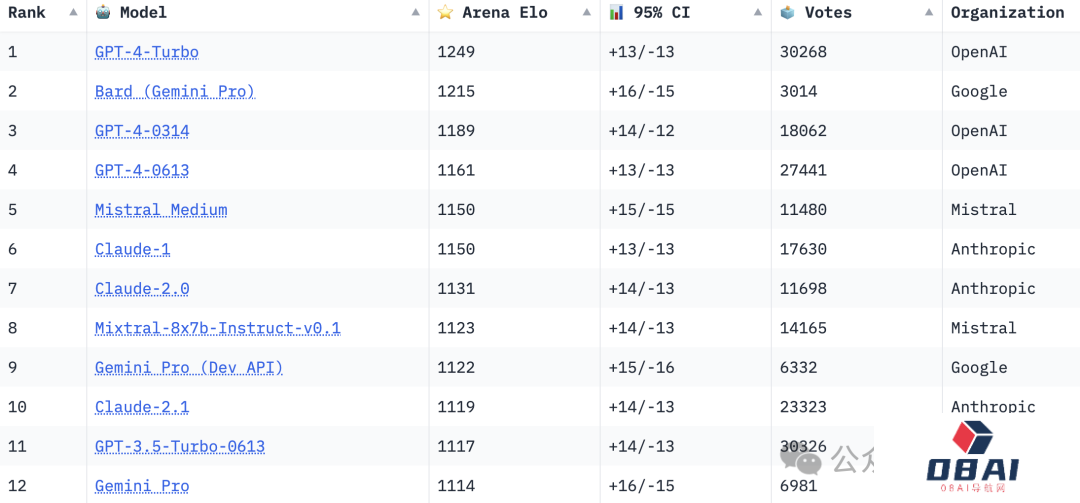Sort by 95% CI using its arrow
This screenshot has height=503, width=1080.
(x=758, y=13)
